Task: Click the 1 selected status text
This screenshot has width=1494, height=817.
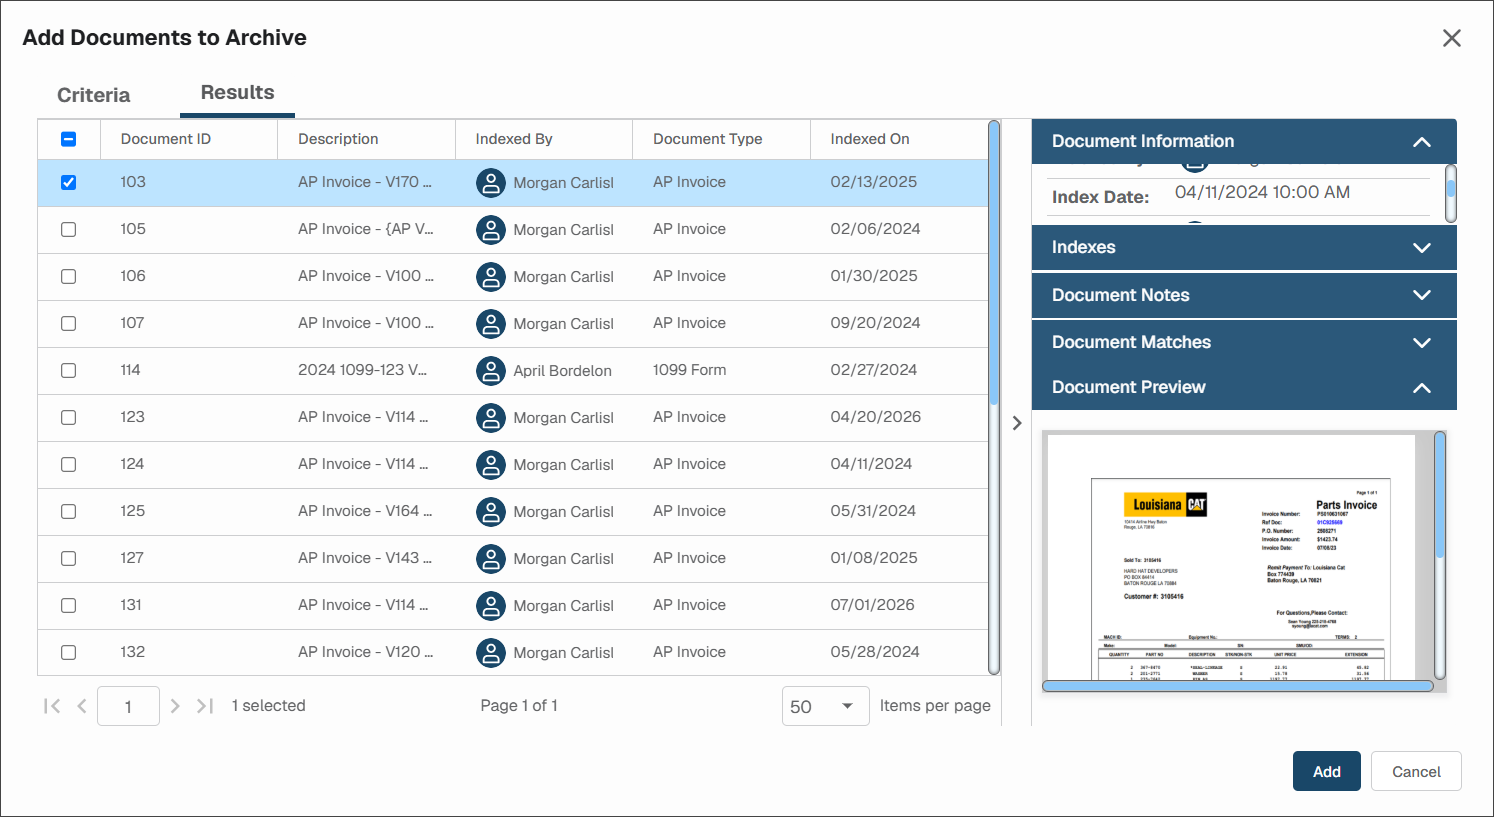Action: click(269, 706)
